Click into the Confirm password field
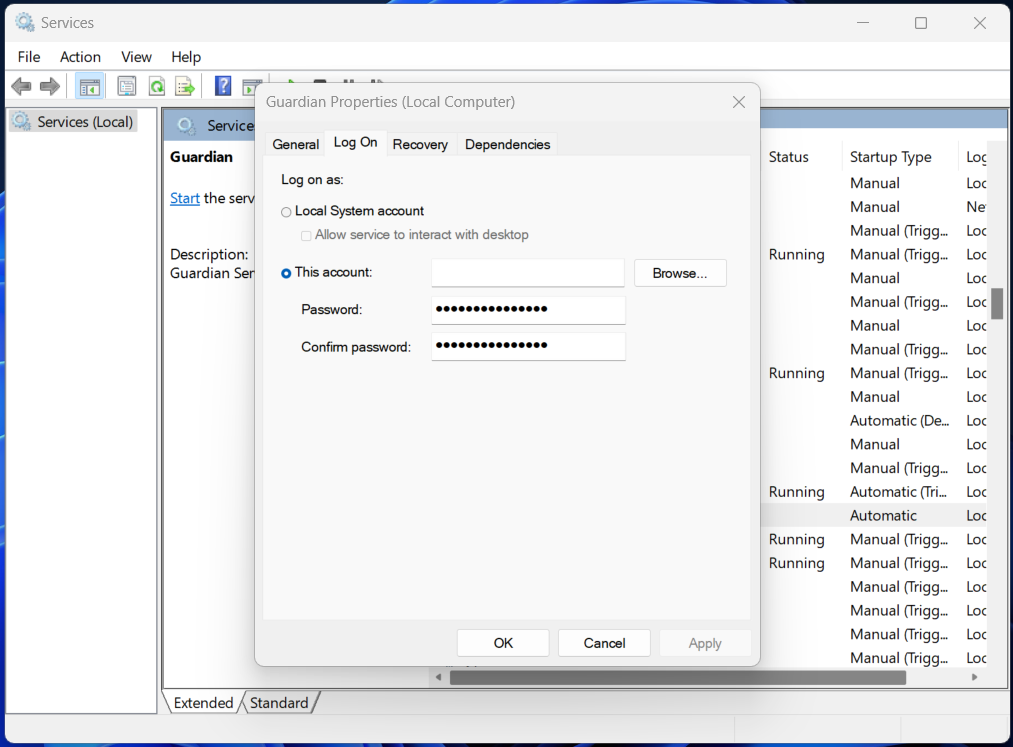1013x747 pixels. pyautogui.click(x=528, y=346)
